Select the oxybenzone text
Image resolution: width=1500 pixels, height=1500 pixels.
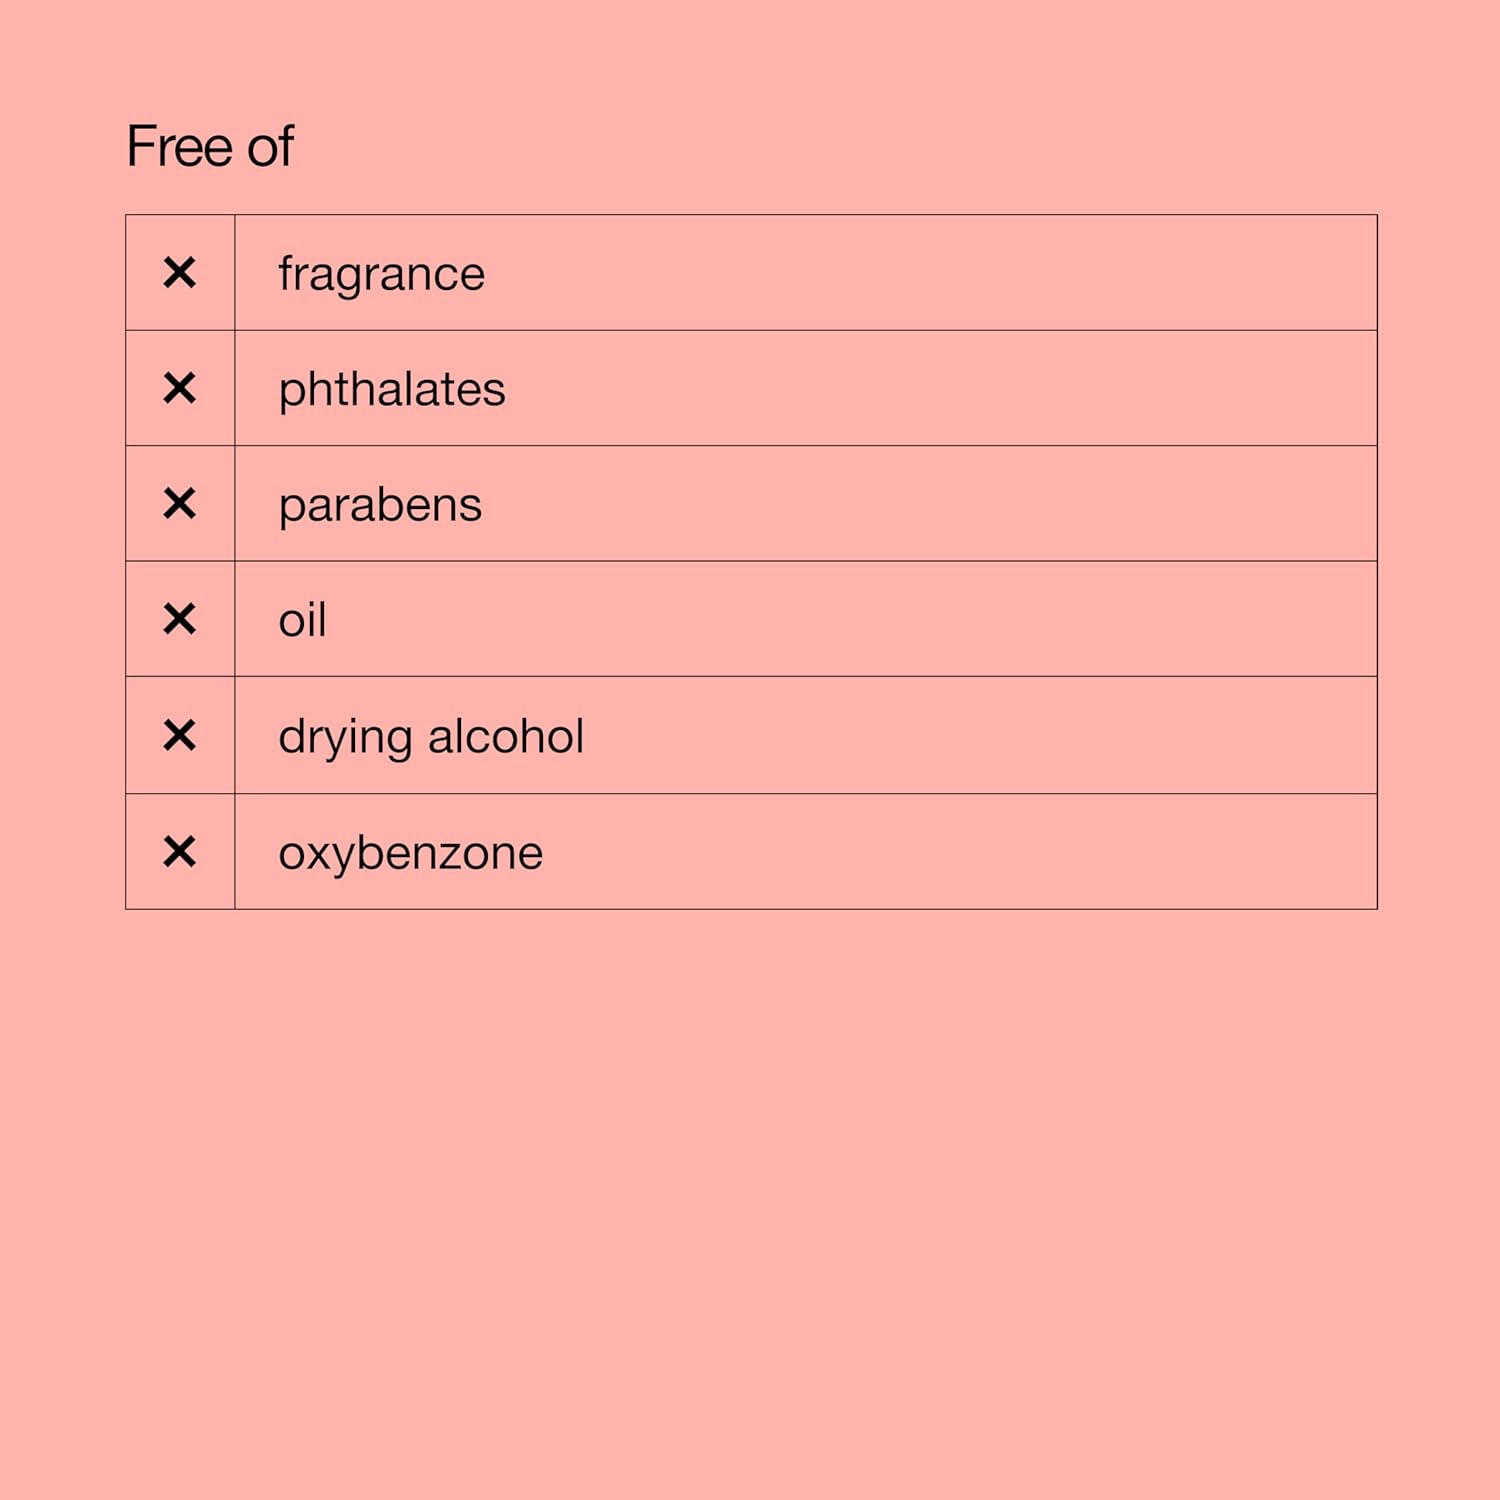[x=410, y=853]
